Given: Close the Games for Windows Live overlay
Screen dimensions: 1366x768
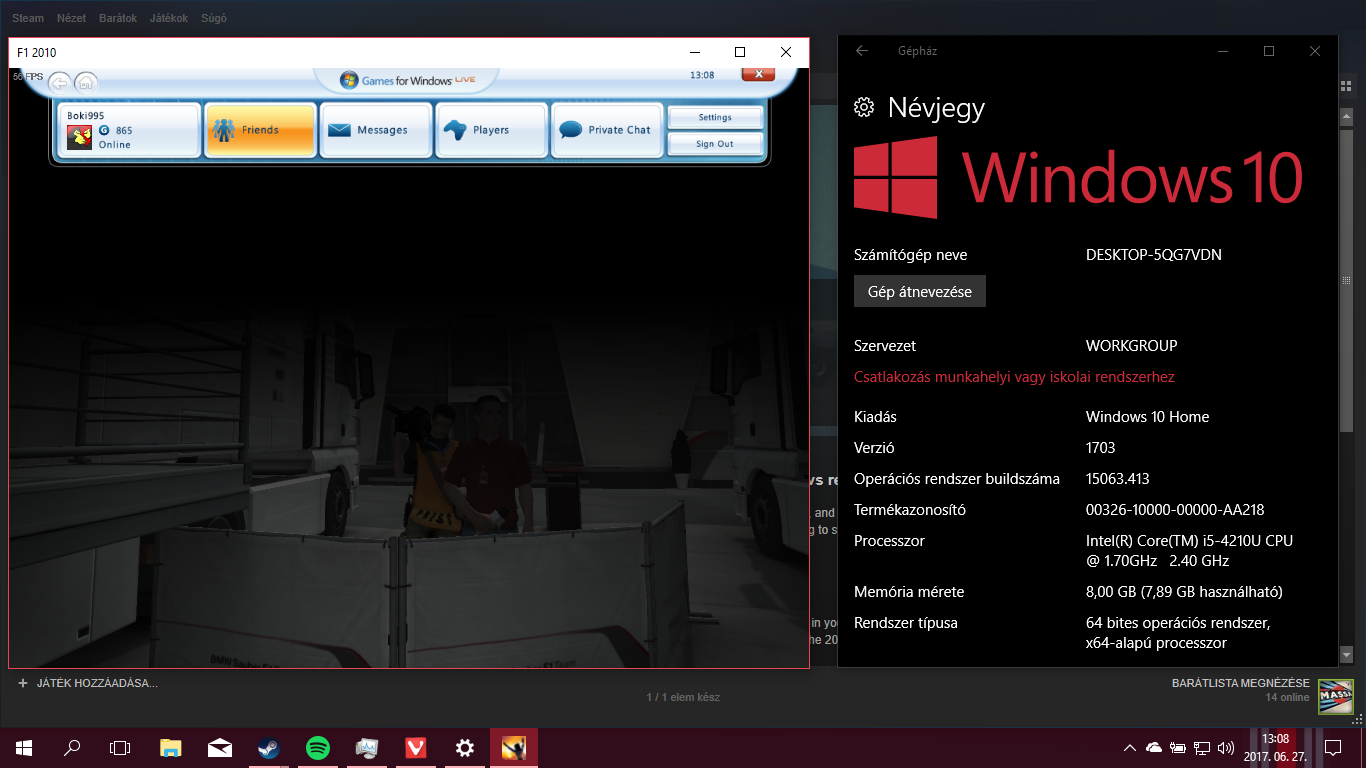Looking at the screenshot, I should 758,74.
